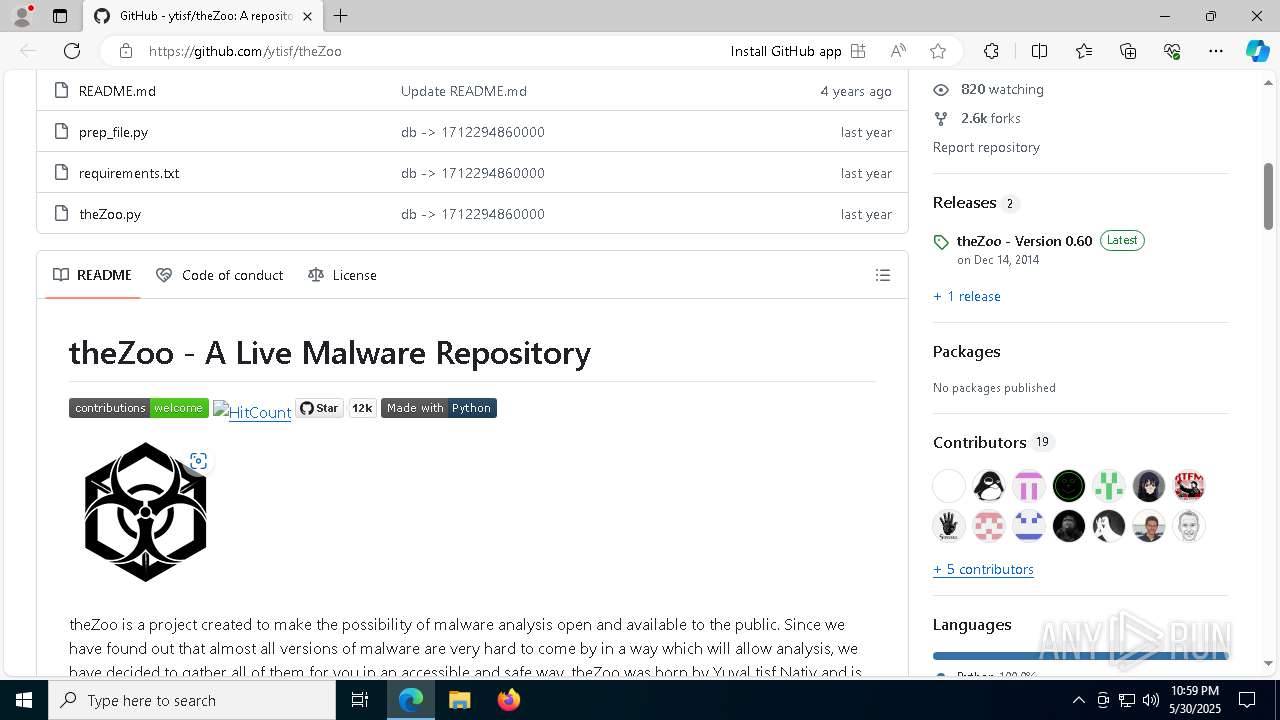Open File Explorer from taskbar
The image size is (1280, 720).
tap(459, 700)
